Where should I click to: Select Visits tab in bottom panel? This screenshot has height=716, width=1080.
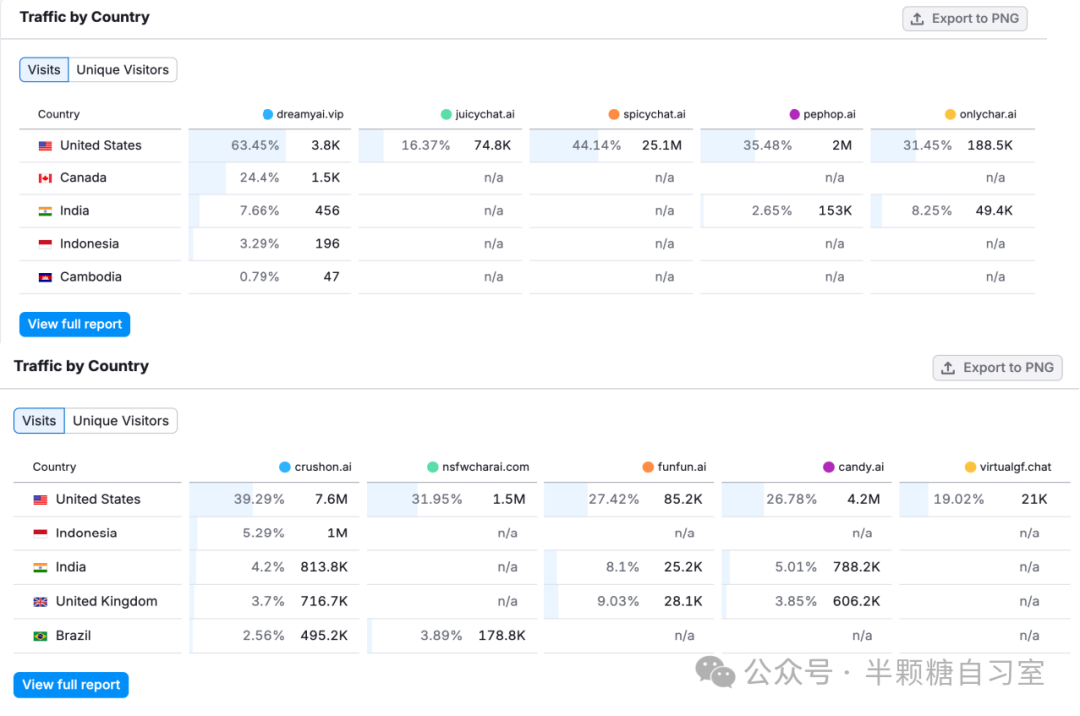tap(39, 421)
